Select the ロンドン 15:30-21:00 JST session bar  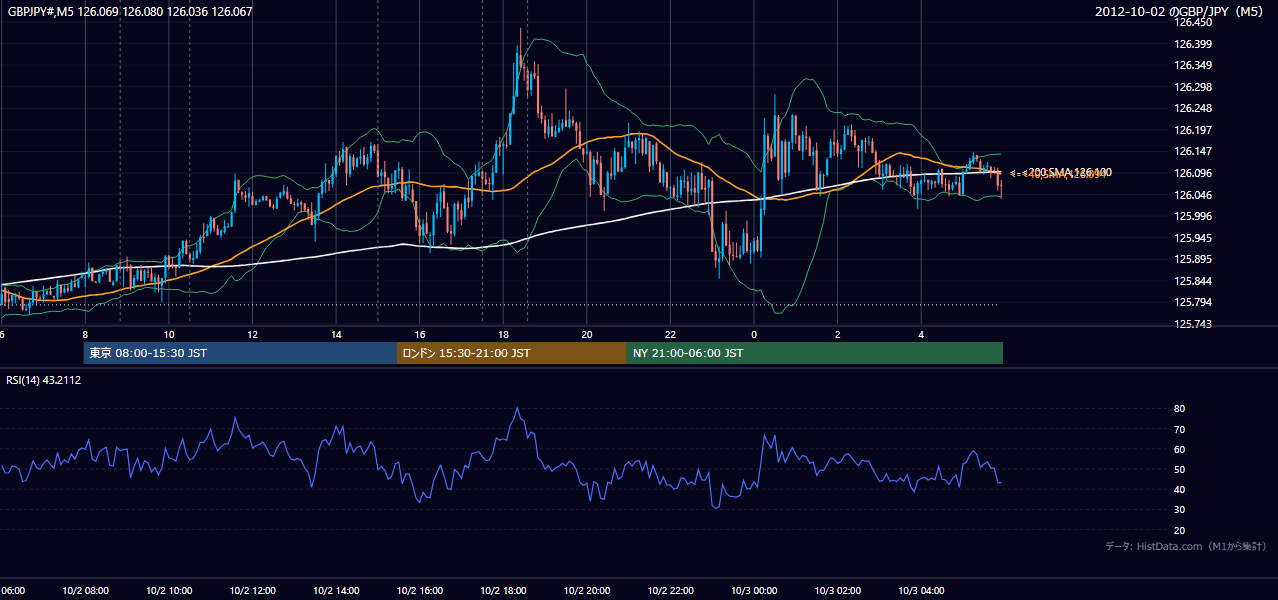pyautogui.click(x=512, y=353)
